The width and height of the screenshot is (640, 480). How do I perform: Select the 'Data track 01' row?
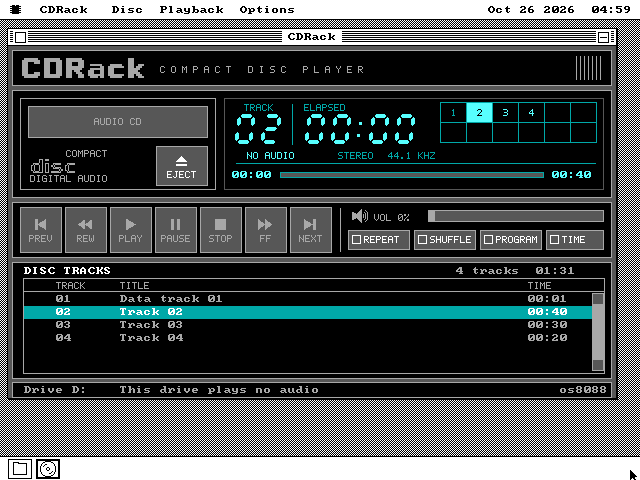(x=308, y=299)
